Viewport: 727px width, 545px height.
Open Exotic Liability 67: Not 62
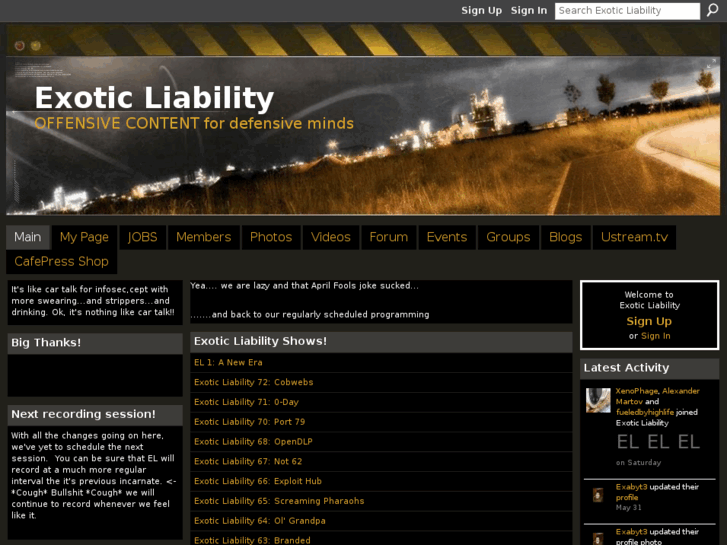pyautogui.click(x=248, y=462)
